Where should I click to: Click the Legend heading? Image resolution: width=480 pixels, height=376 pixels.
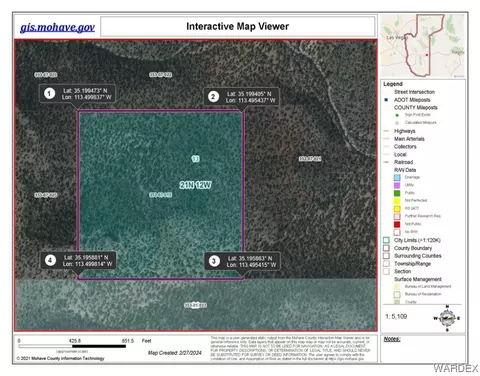[x=393, y=84]
